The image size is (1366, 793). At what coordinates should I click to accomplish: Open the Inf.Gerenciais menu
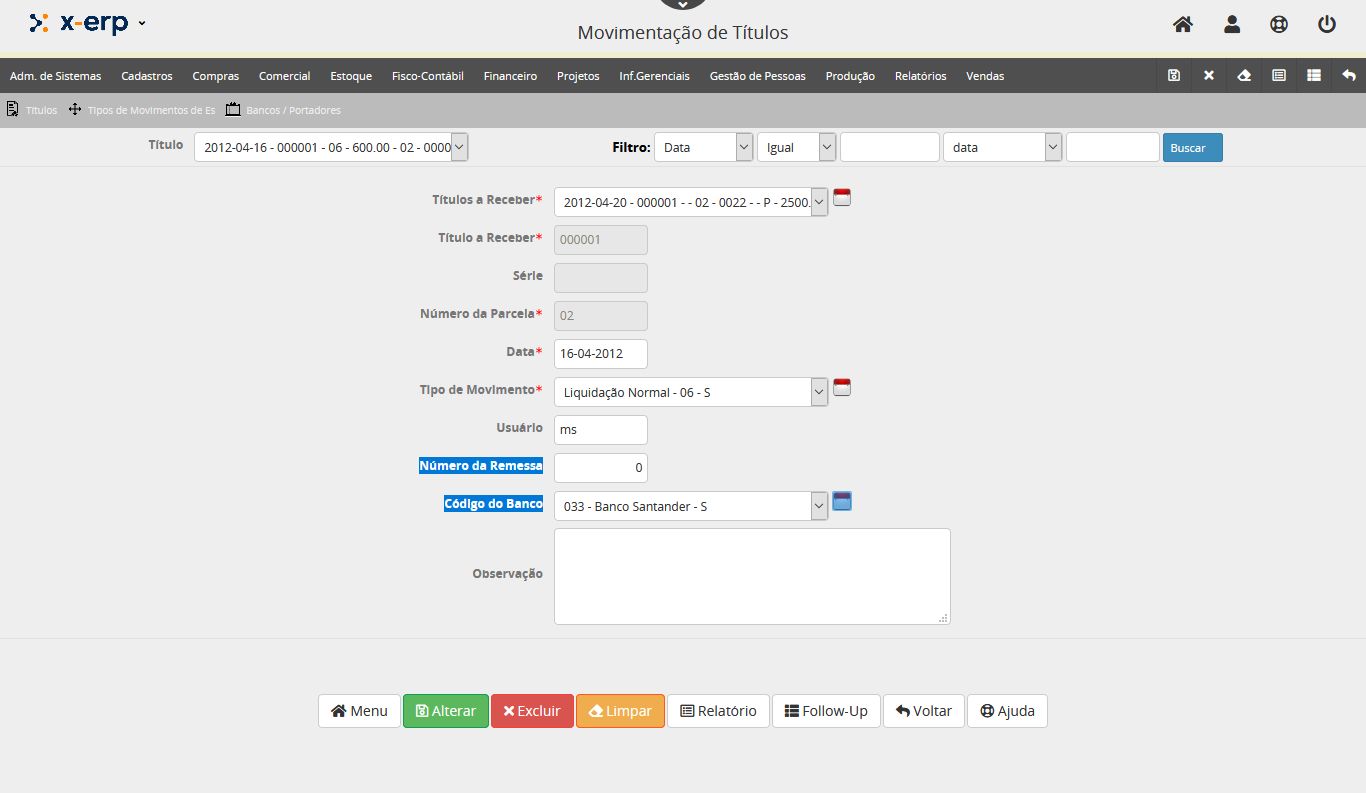(654, 76)
